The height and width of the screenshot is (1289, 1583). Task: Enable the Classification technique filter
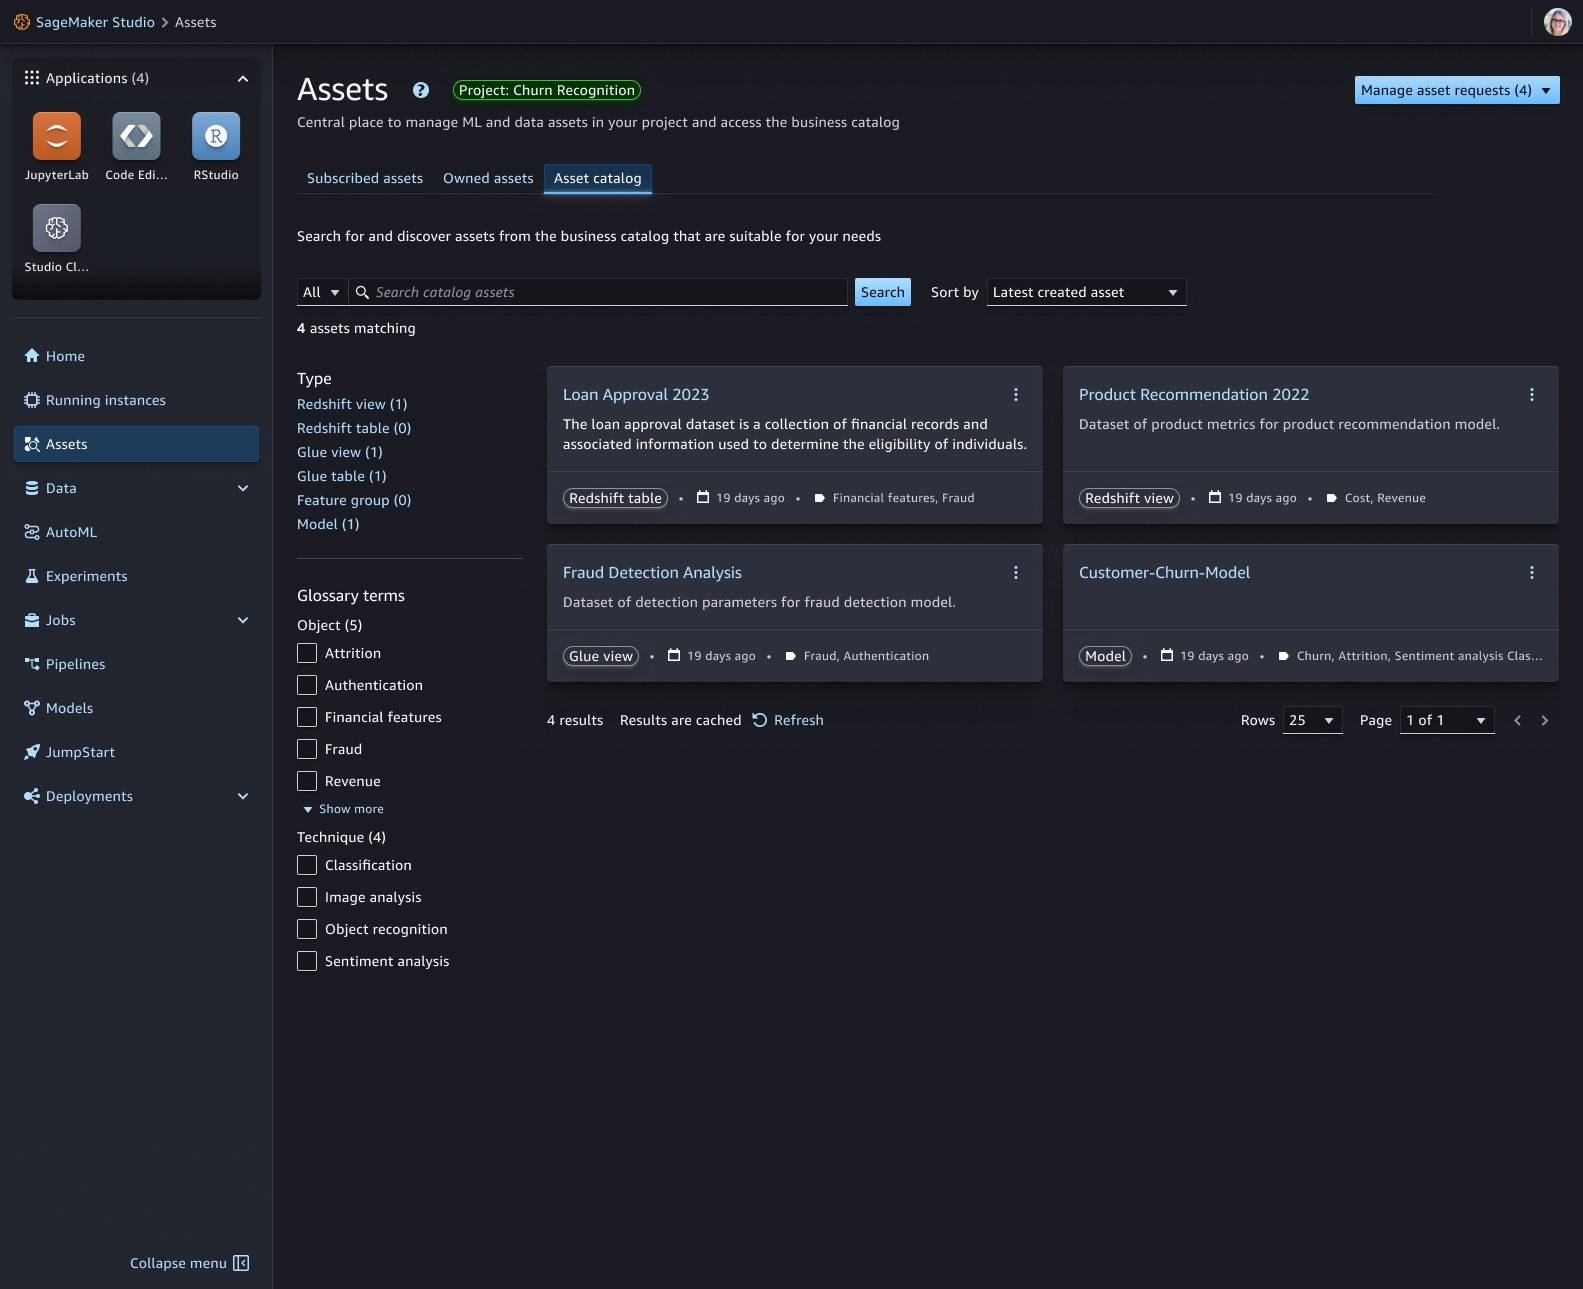[307, 865]
